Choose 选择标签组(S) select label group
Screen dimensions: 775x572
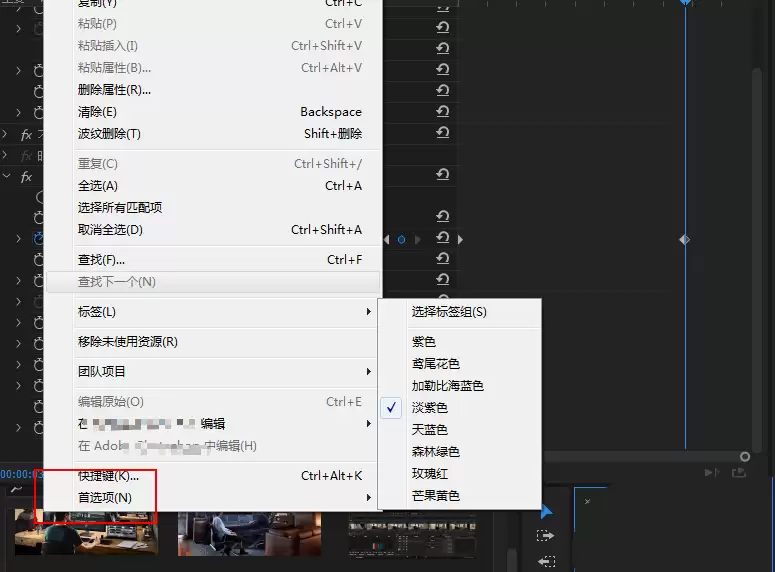460,312
